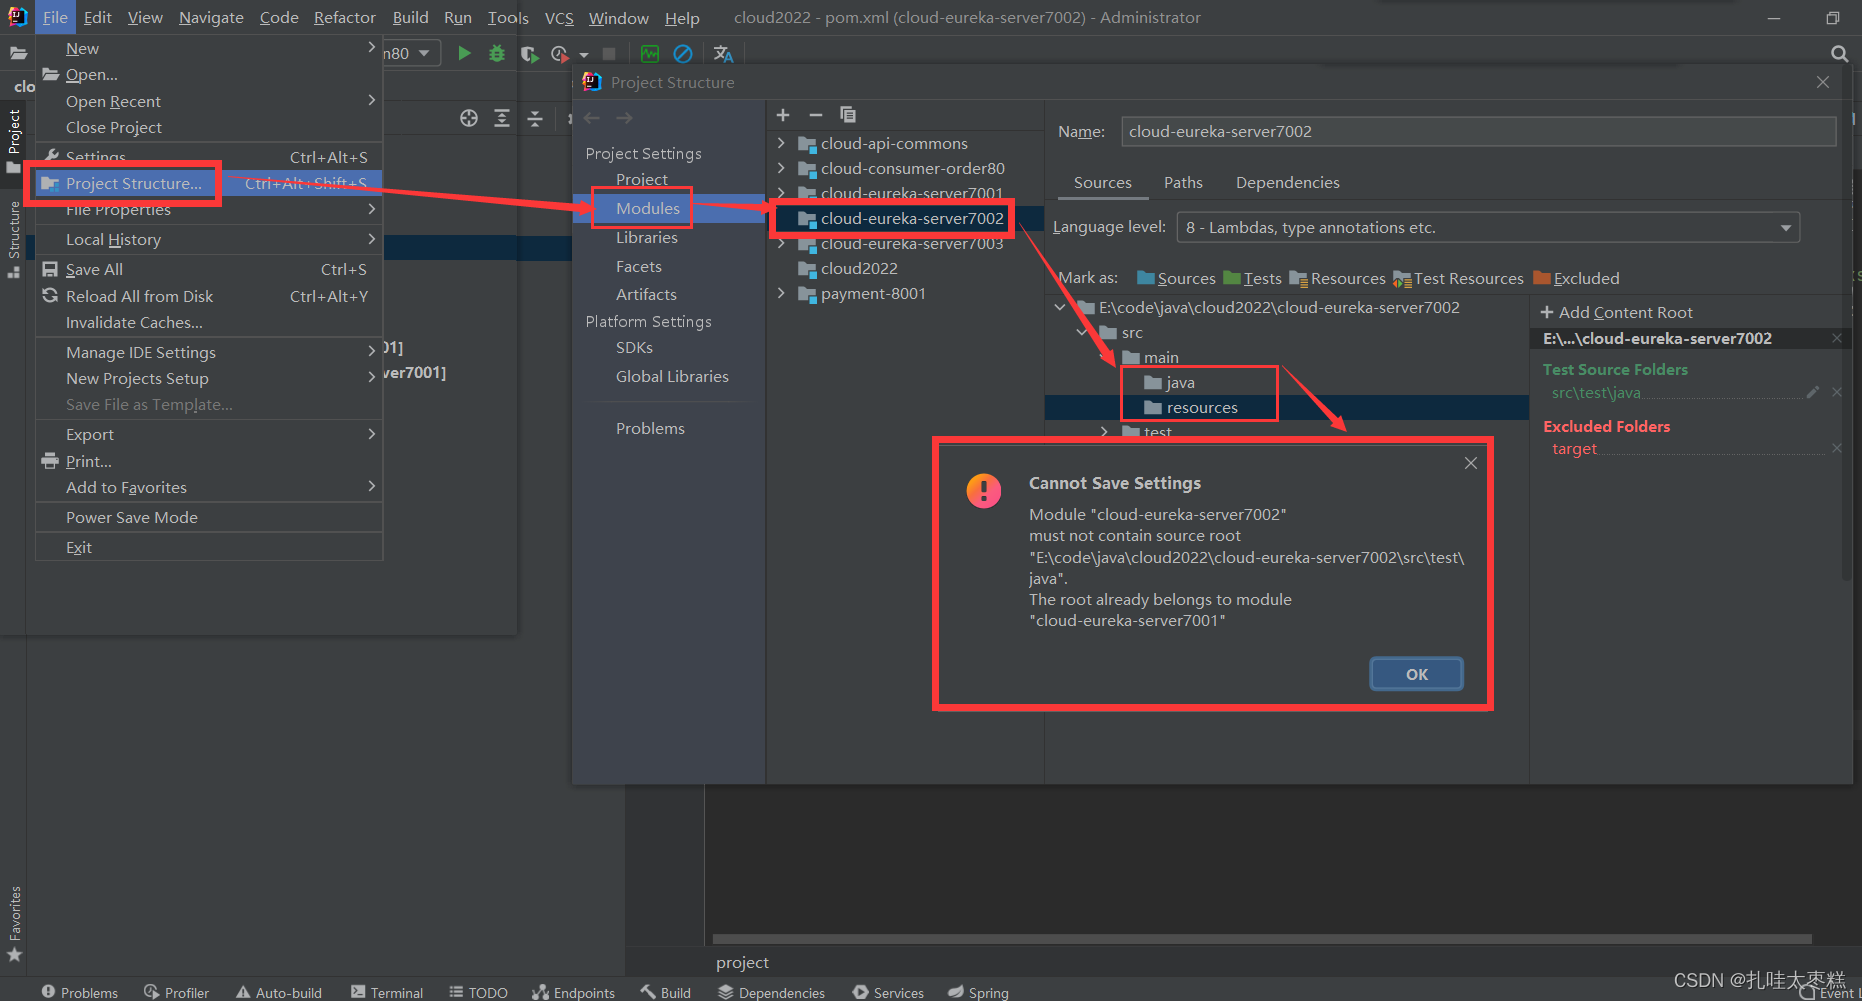The image size is (1862, 1001).
Task: Close the Cannot Save Settings dialog
Action: 1470,463
